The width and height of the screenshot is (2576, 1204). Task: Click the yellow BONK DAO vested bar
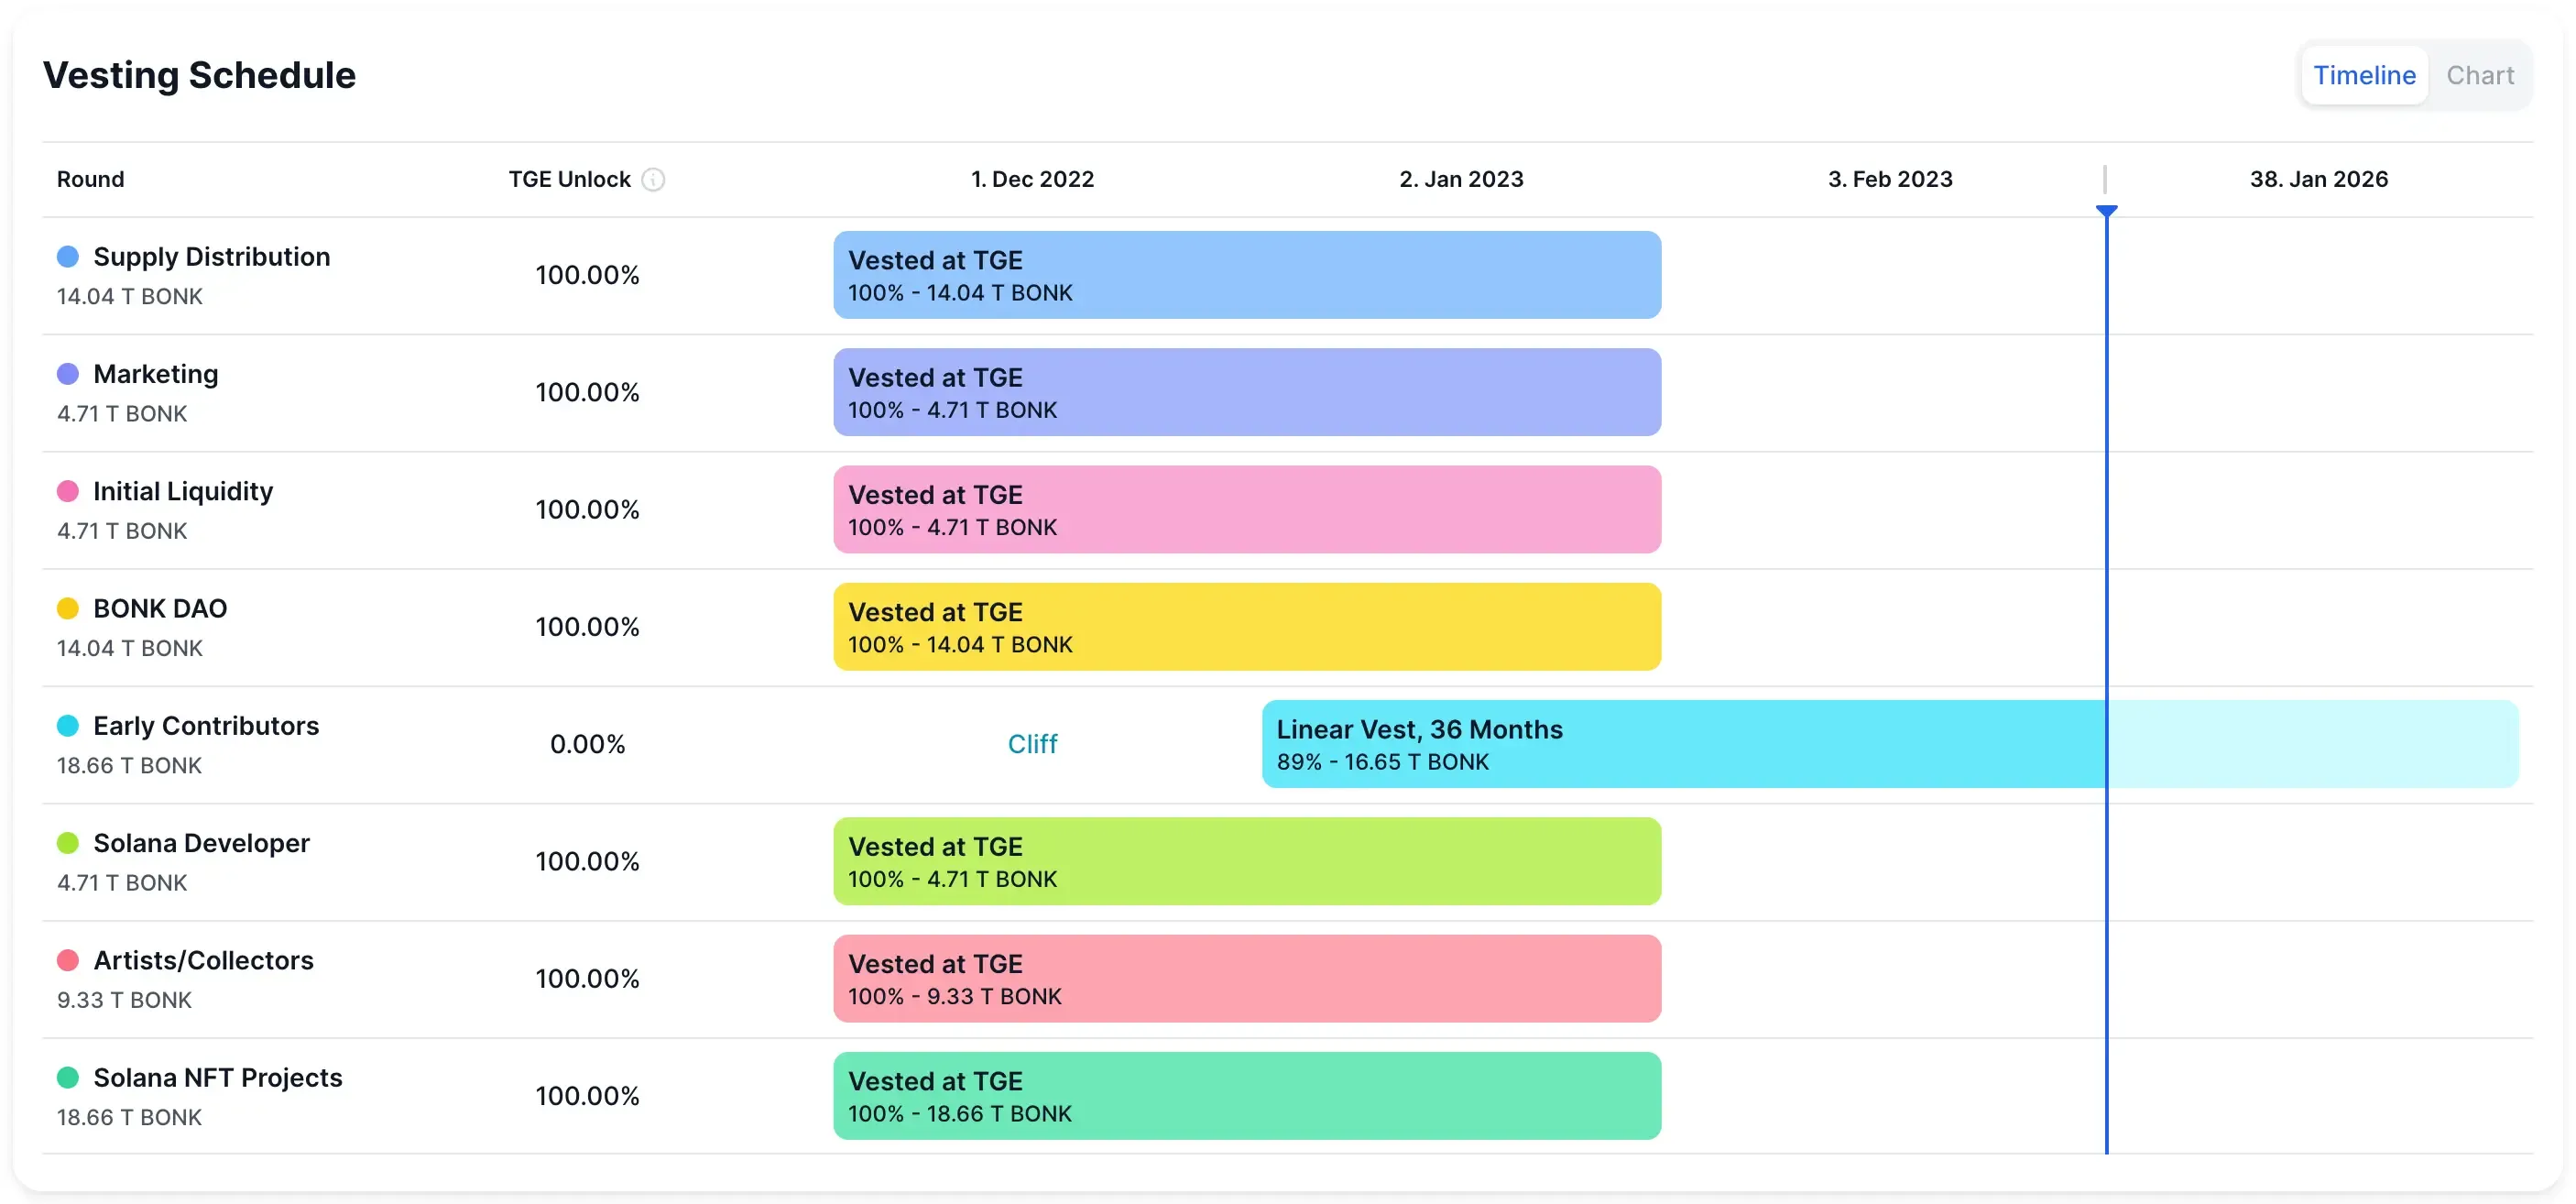pos(1247,626)
